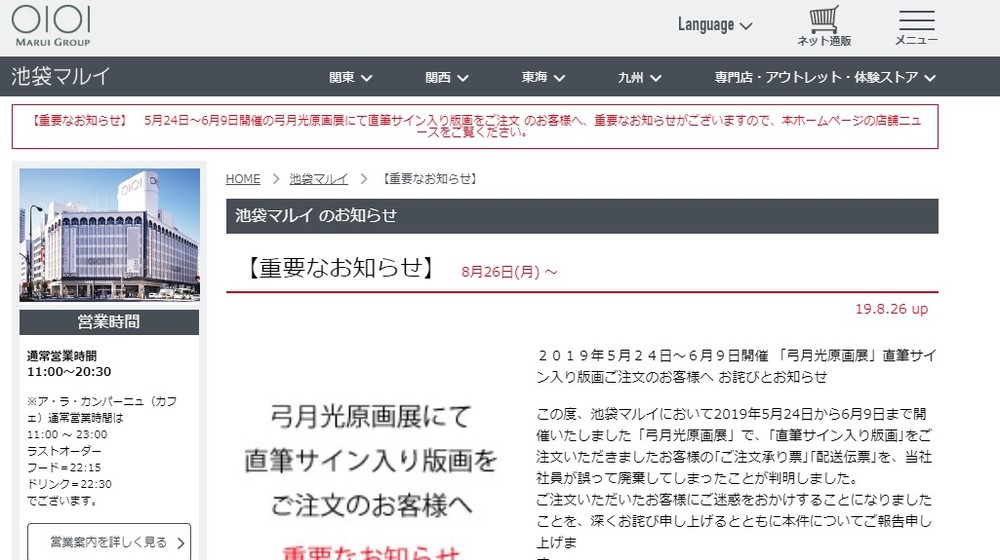Click the 池袋マルイ store title
The image size is (1000, 560).
pyautogui.click(x=61, y=77)
